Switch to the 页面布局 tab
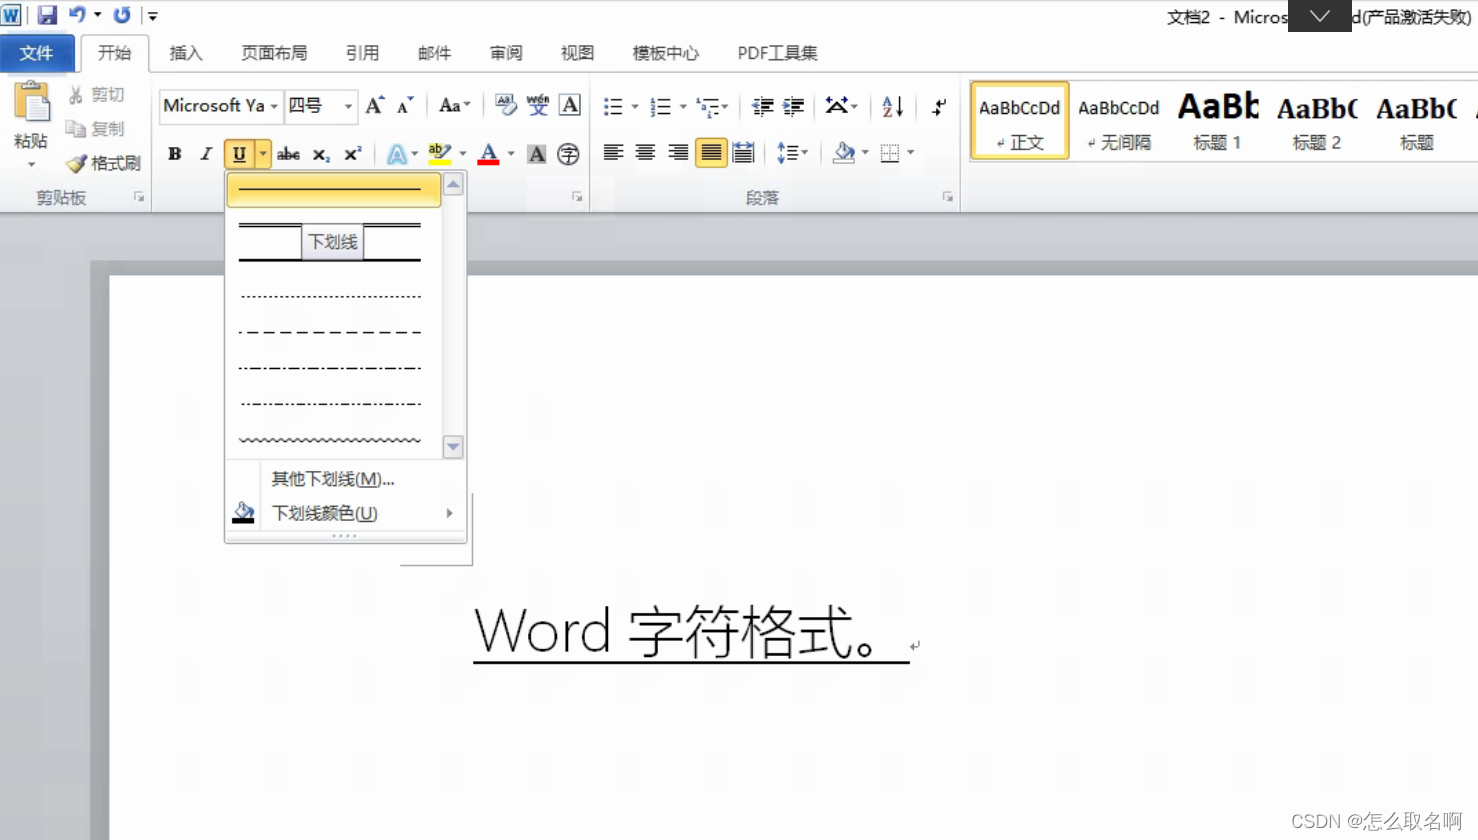The height and width of the screenshot is (840, 1478). click(274, 53)
